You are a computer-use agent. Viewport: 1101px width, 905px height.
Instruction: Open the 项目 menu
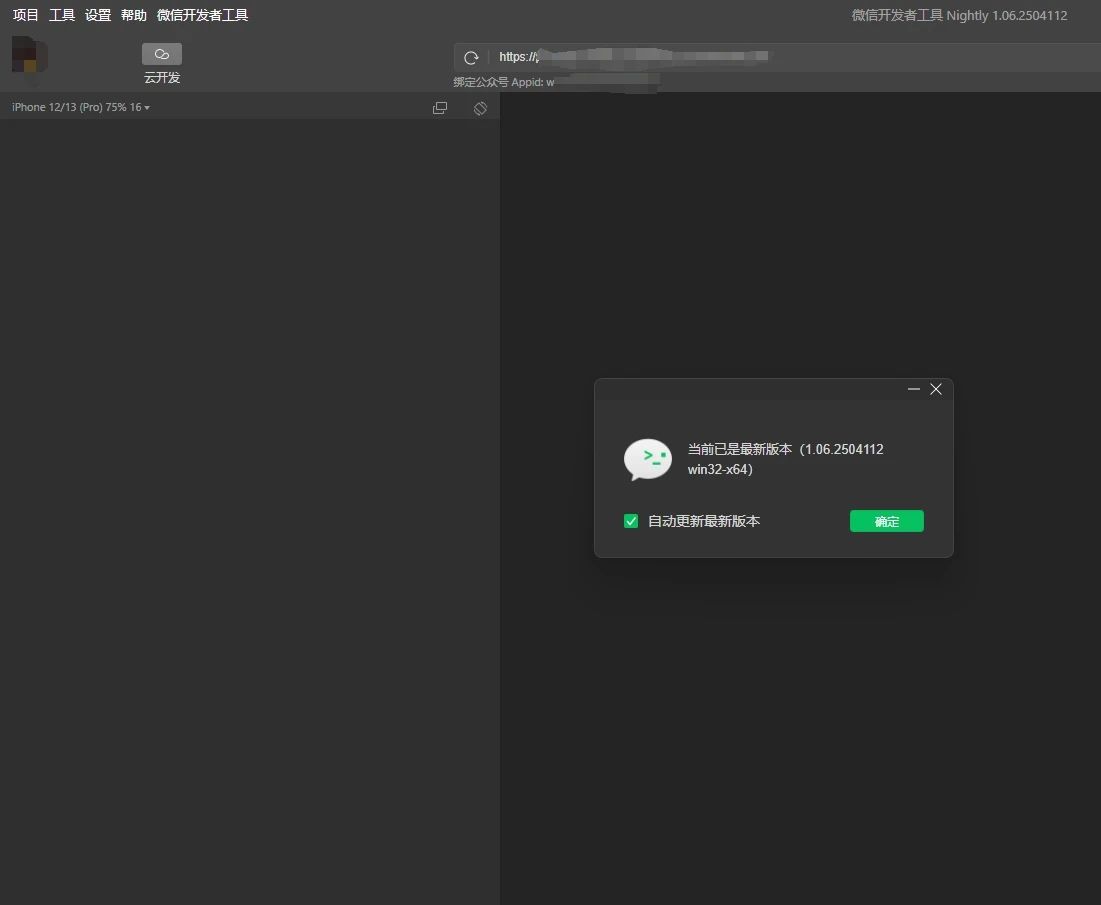coord(25,15)
